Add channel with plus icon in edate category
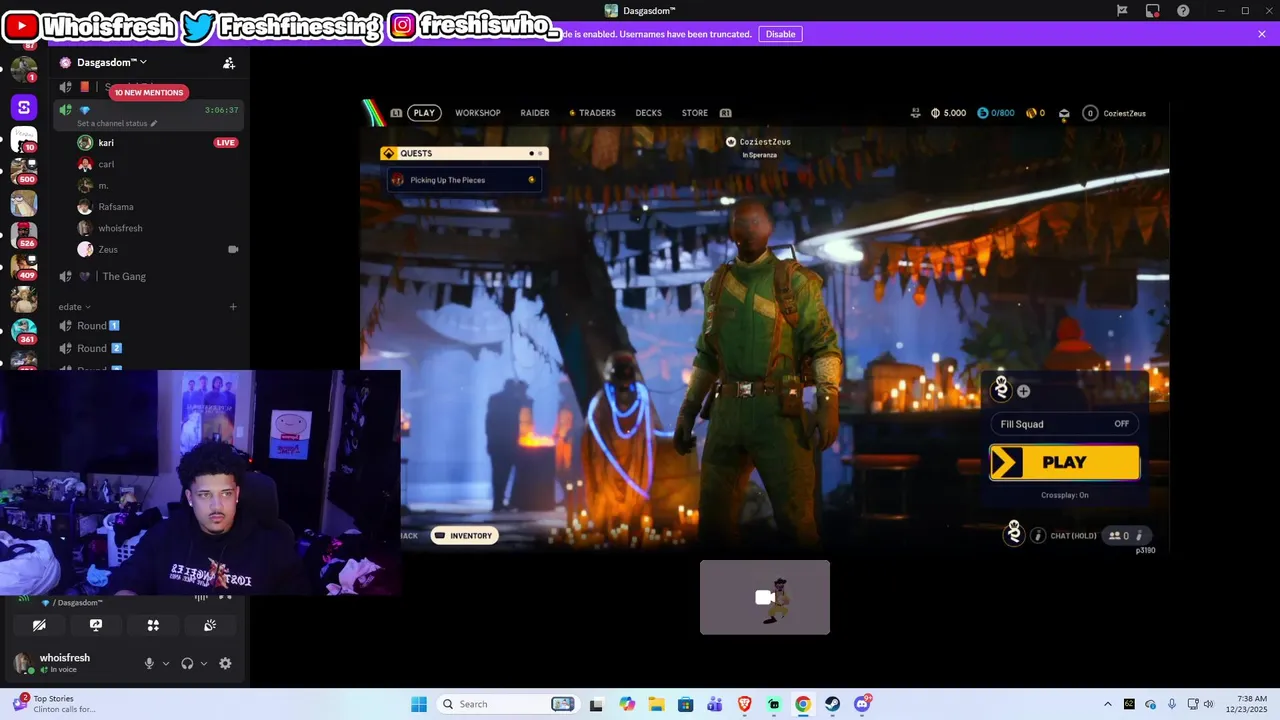 233,307
